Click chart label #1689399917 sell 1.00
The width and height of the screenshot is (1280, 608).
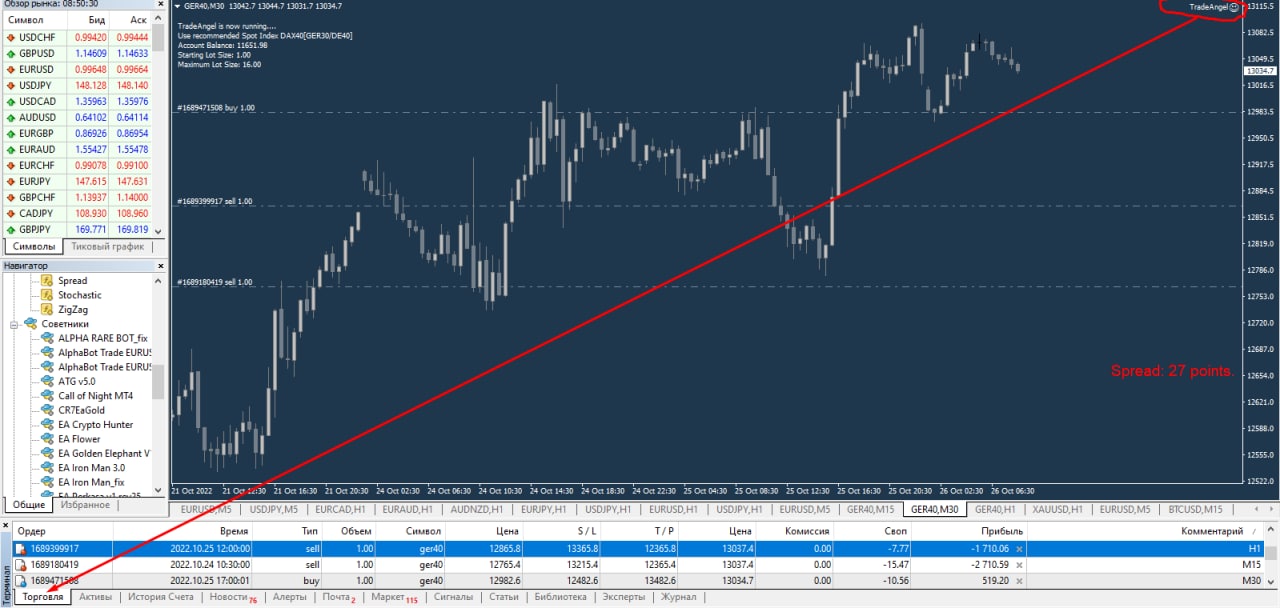[x=215, y=201]
